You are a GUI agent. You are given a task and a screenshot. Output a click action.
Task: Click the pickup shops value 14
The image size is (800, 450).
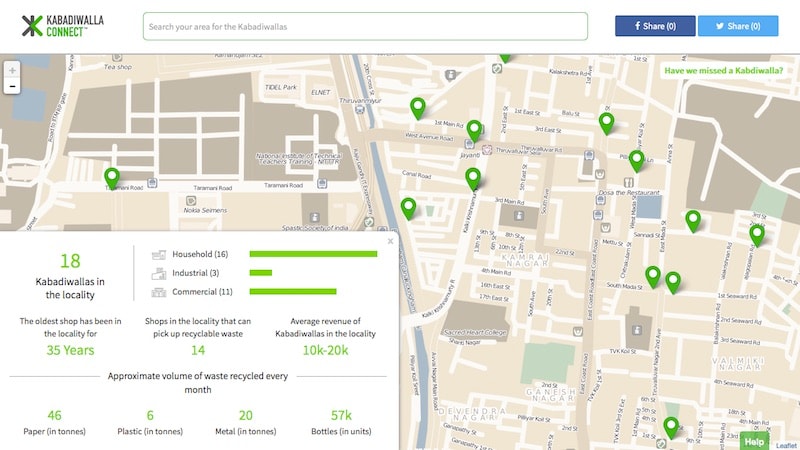click(x=198, y=350)
